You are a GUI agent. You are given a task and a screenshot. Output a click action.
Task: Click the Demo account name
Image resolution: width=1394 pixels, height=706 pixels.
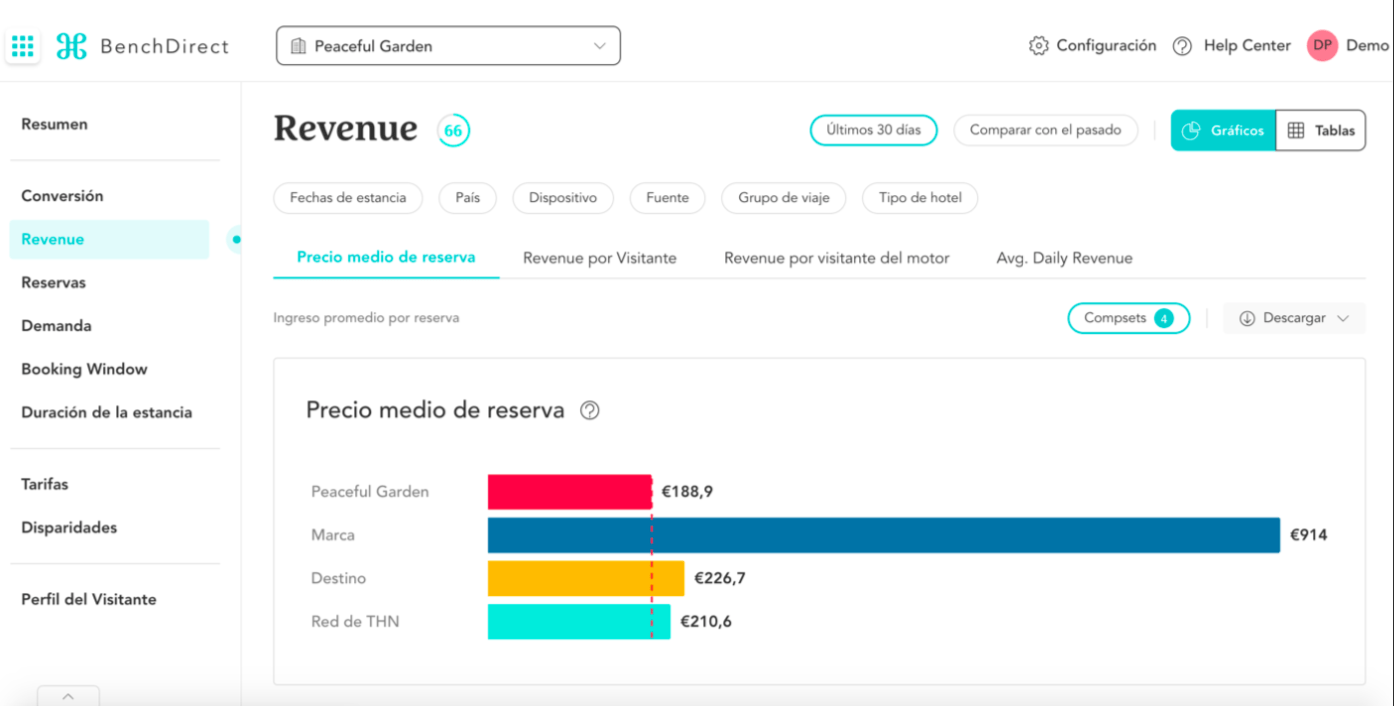coord(1367,46)
